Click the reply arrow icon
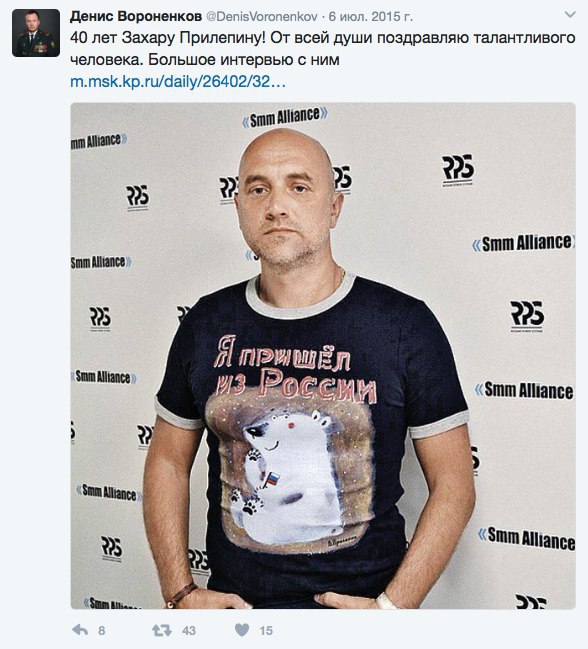Screen dimensions: 588x649 pos(80,630)
